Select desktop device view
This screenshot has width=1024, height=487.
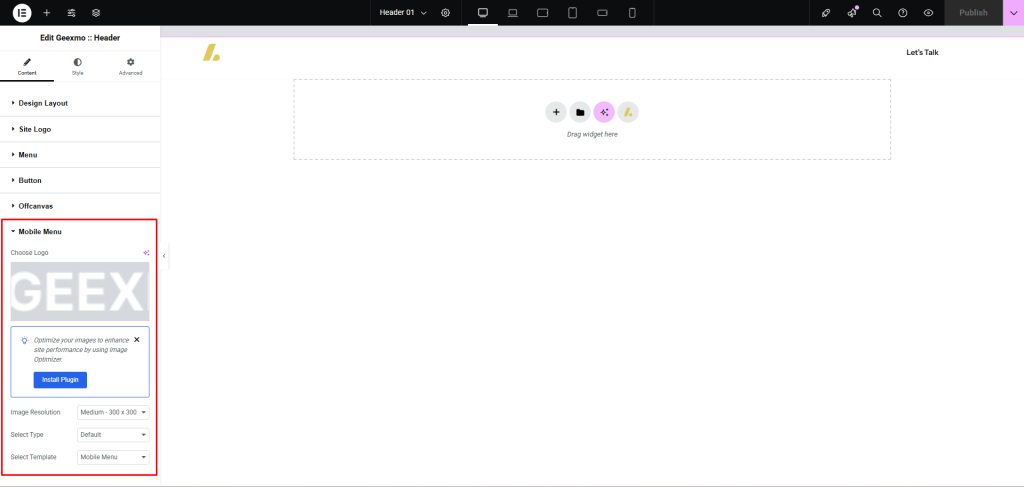click(482, 13)
